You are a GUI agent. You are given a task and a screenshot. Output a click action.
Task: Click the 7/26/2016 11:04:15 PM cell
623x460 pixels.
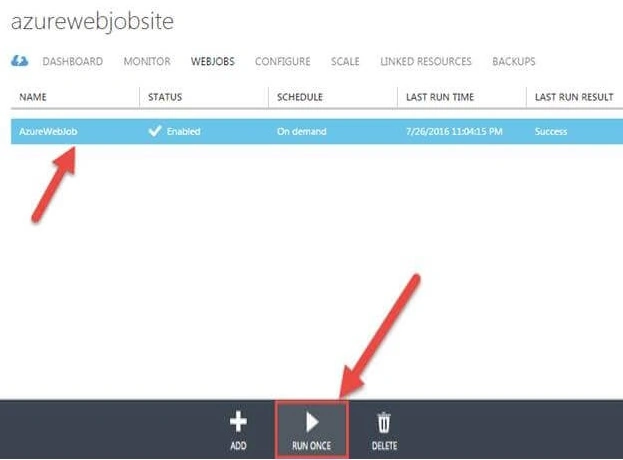click(x=454, y=131)
